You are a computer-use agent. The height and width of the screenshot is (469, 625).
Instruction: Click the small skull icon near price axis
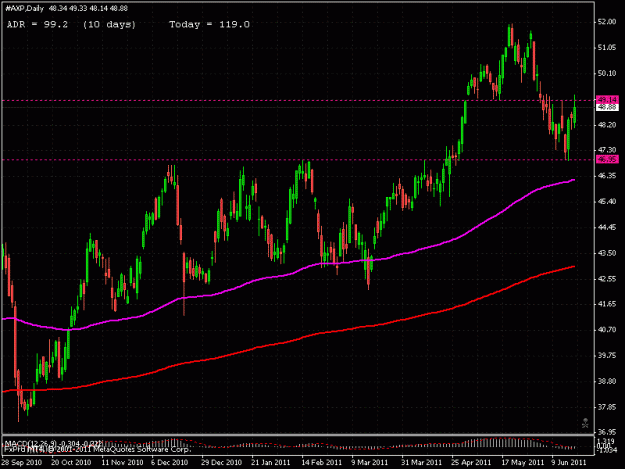[x=585, y=423]
